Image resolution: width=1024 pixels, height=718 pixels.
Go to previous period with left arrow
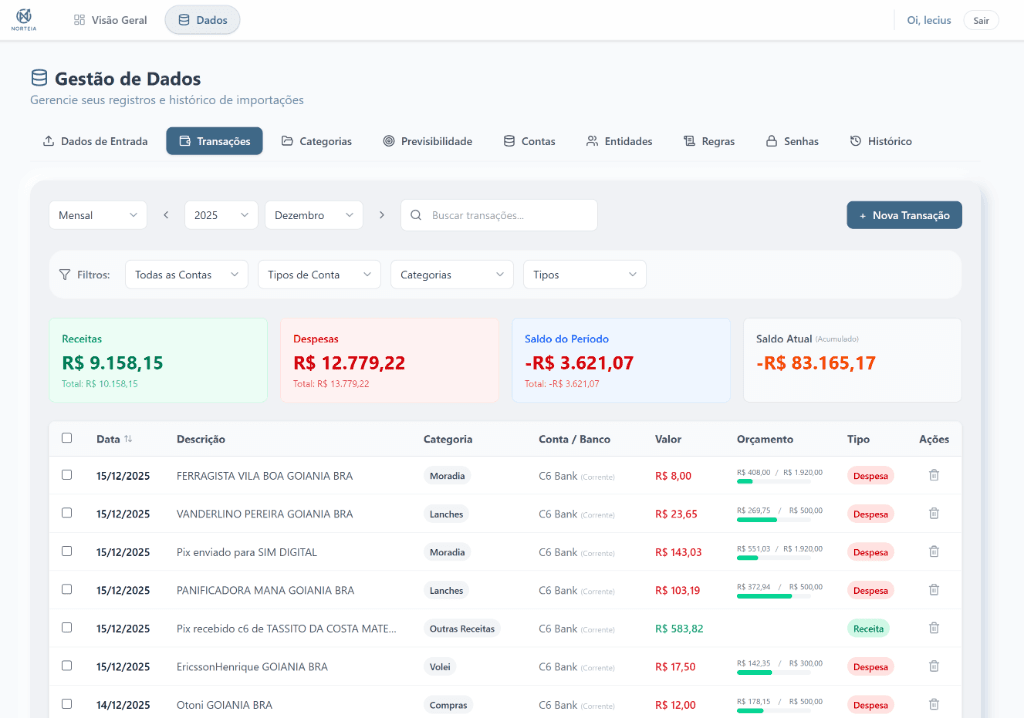[x=166, y=215]
